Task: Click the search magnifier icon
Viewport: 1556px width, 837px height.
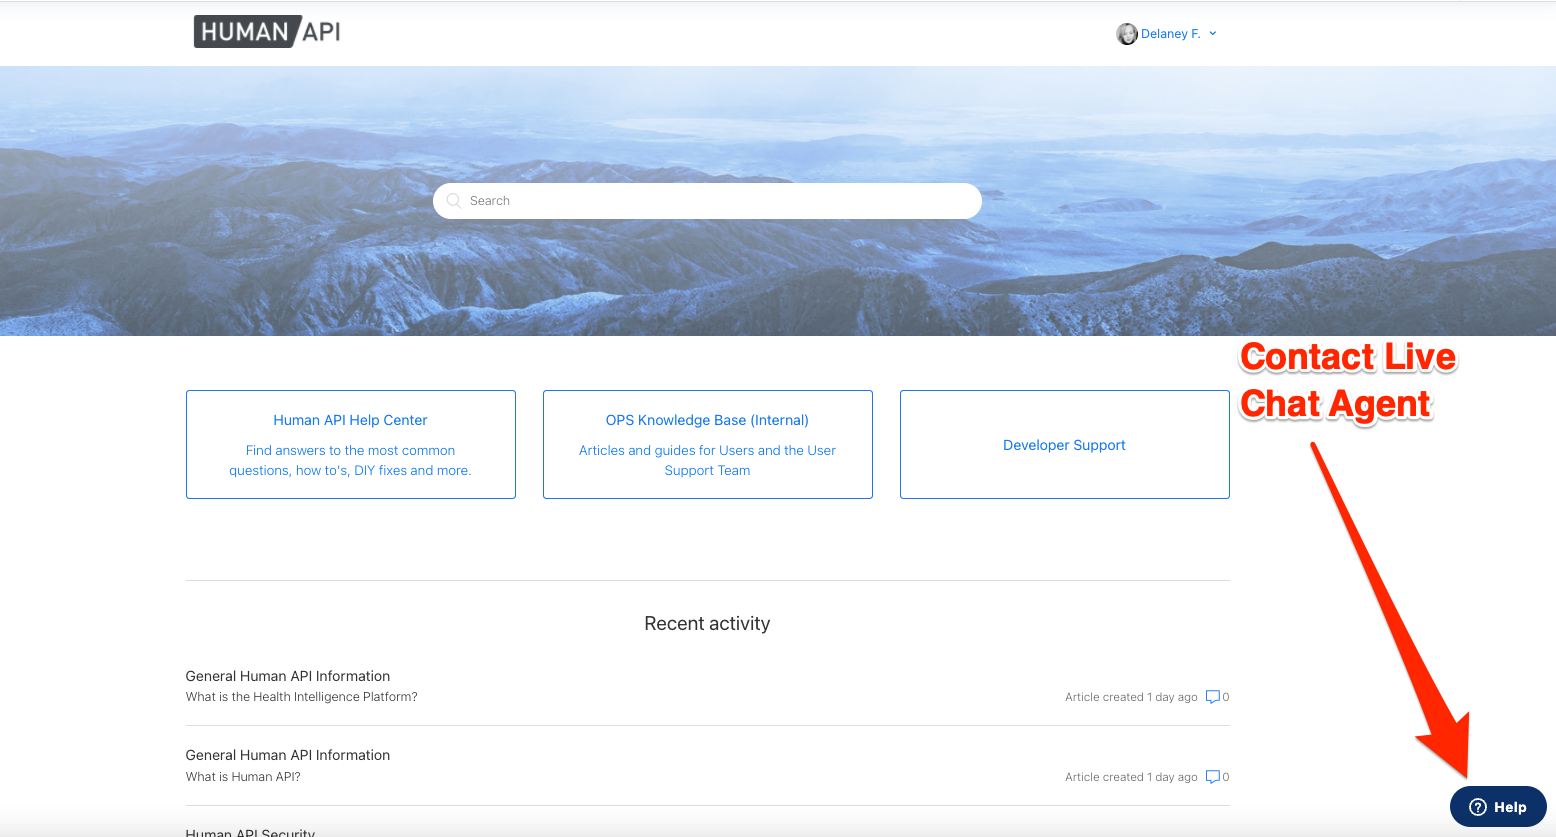Action: [454, 200]
